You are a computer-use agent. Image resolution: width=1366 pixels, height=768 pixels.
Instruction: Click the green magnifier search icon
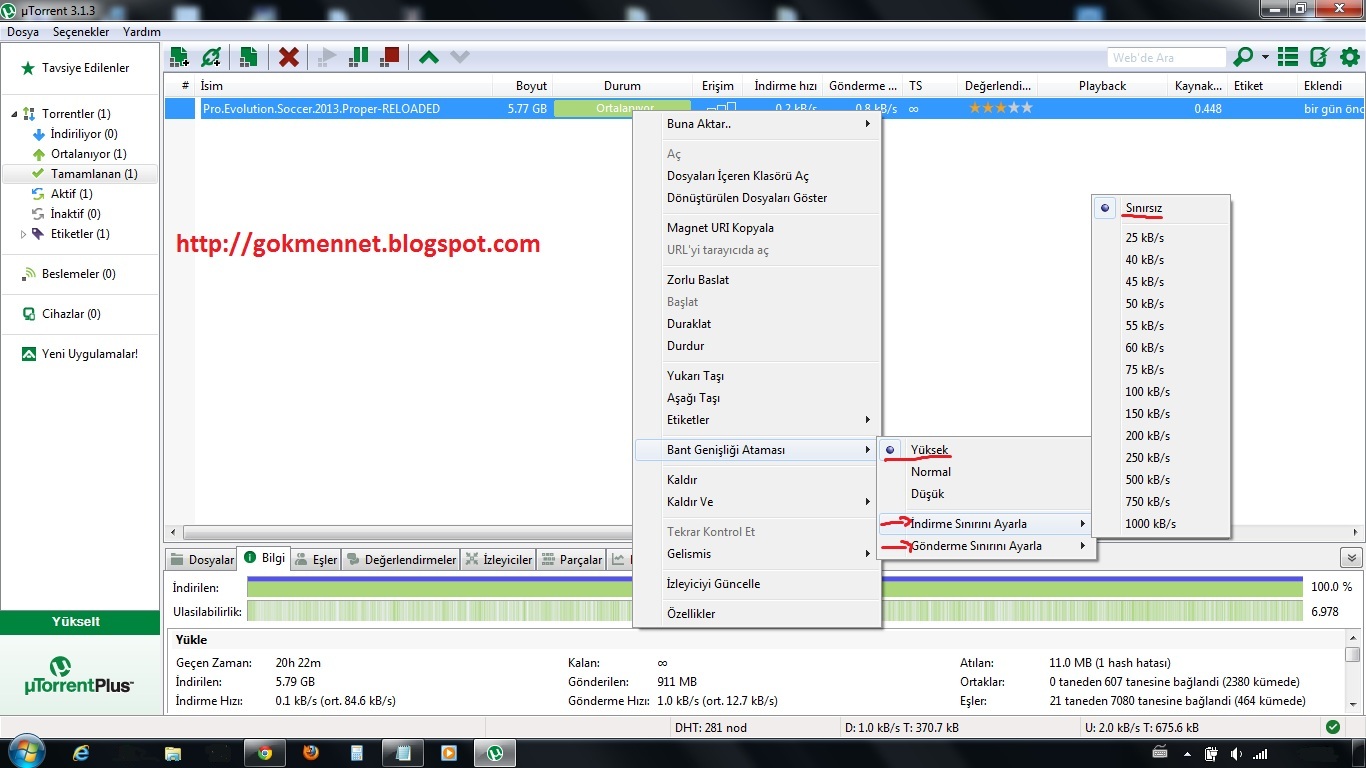[x=1244, y=57]
